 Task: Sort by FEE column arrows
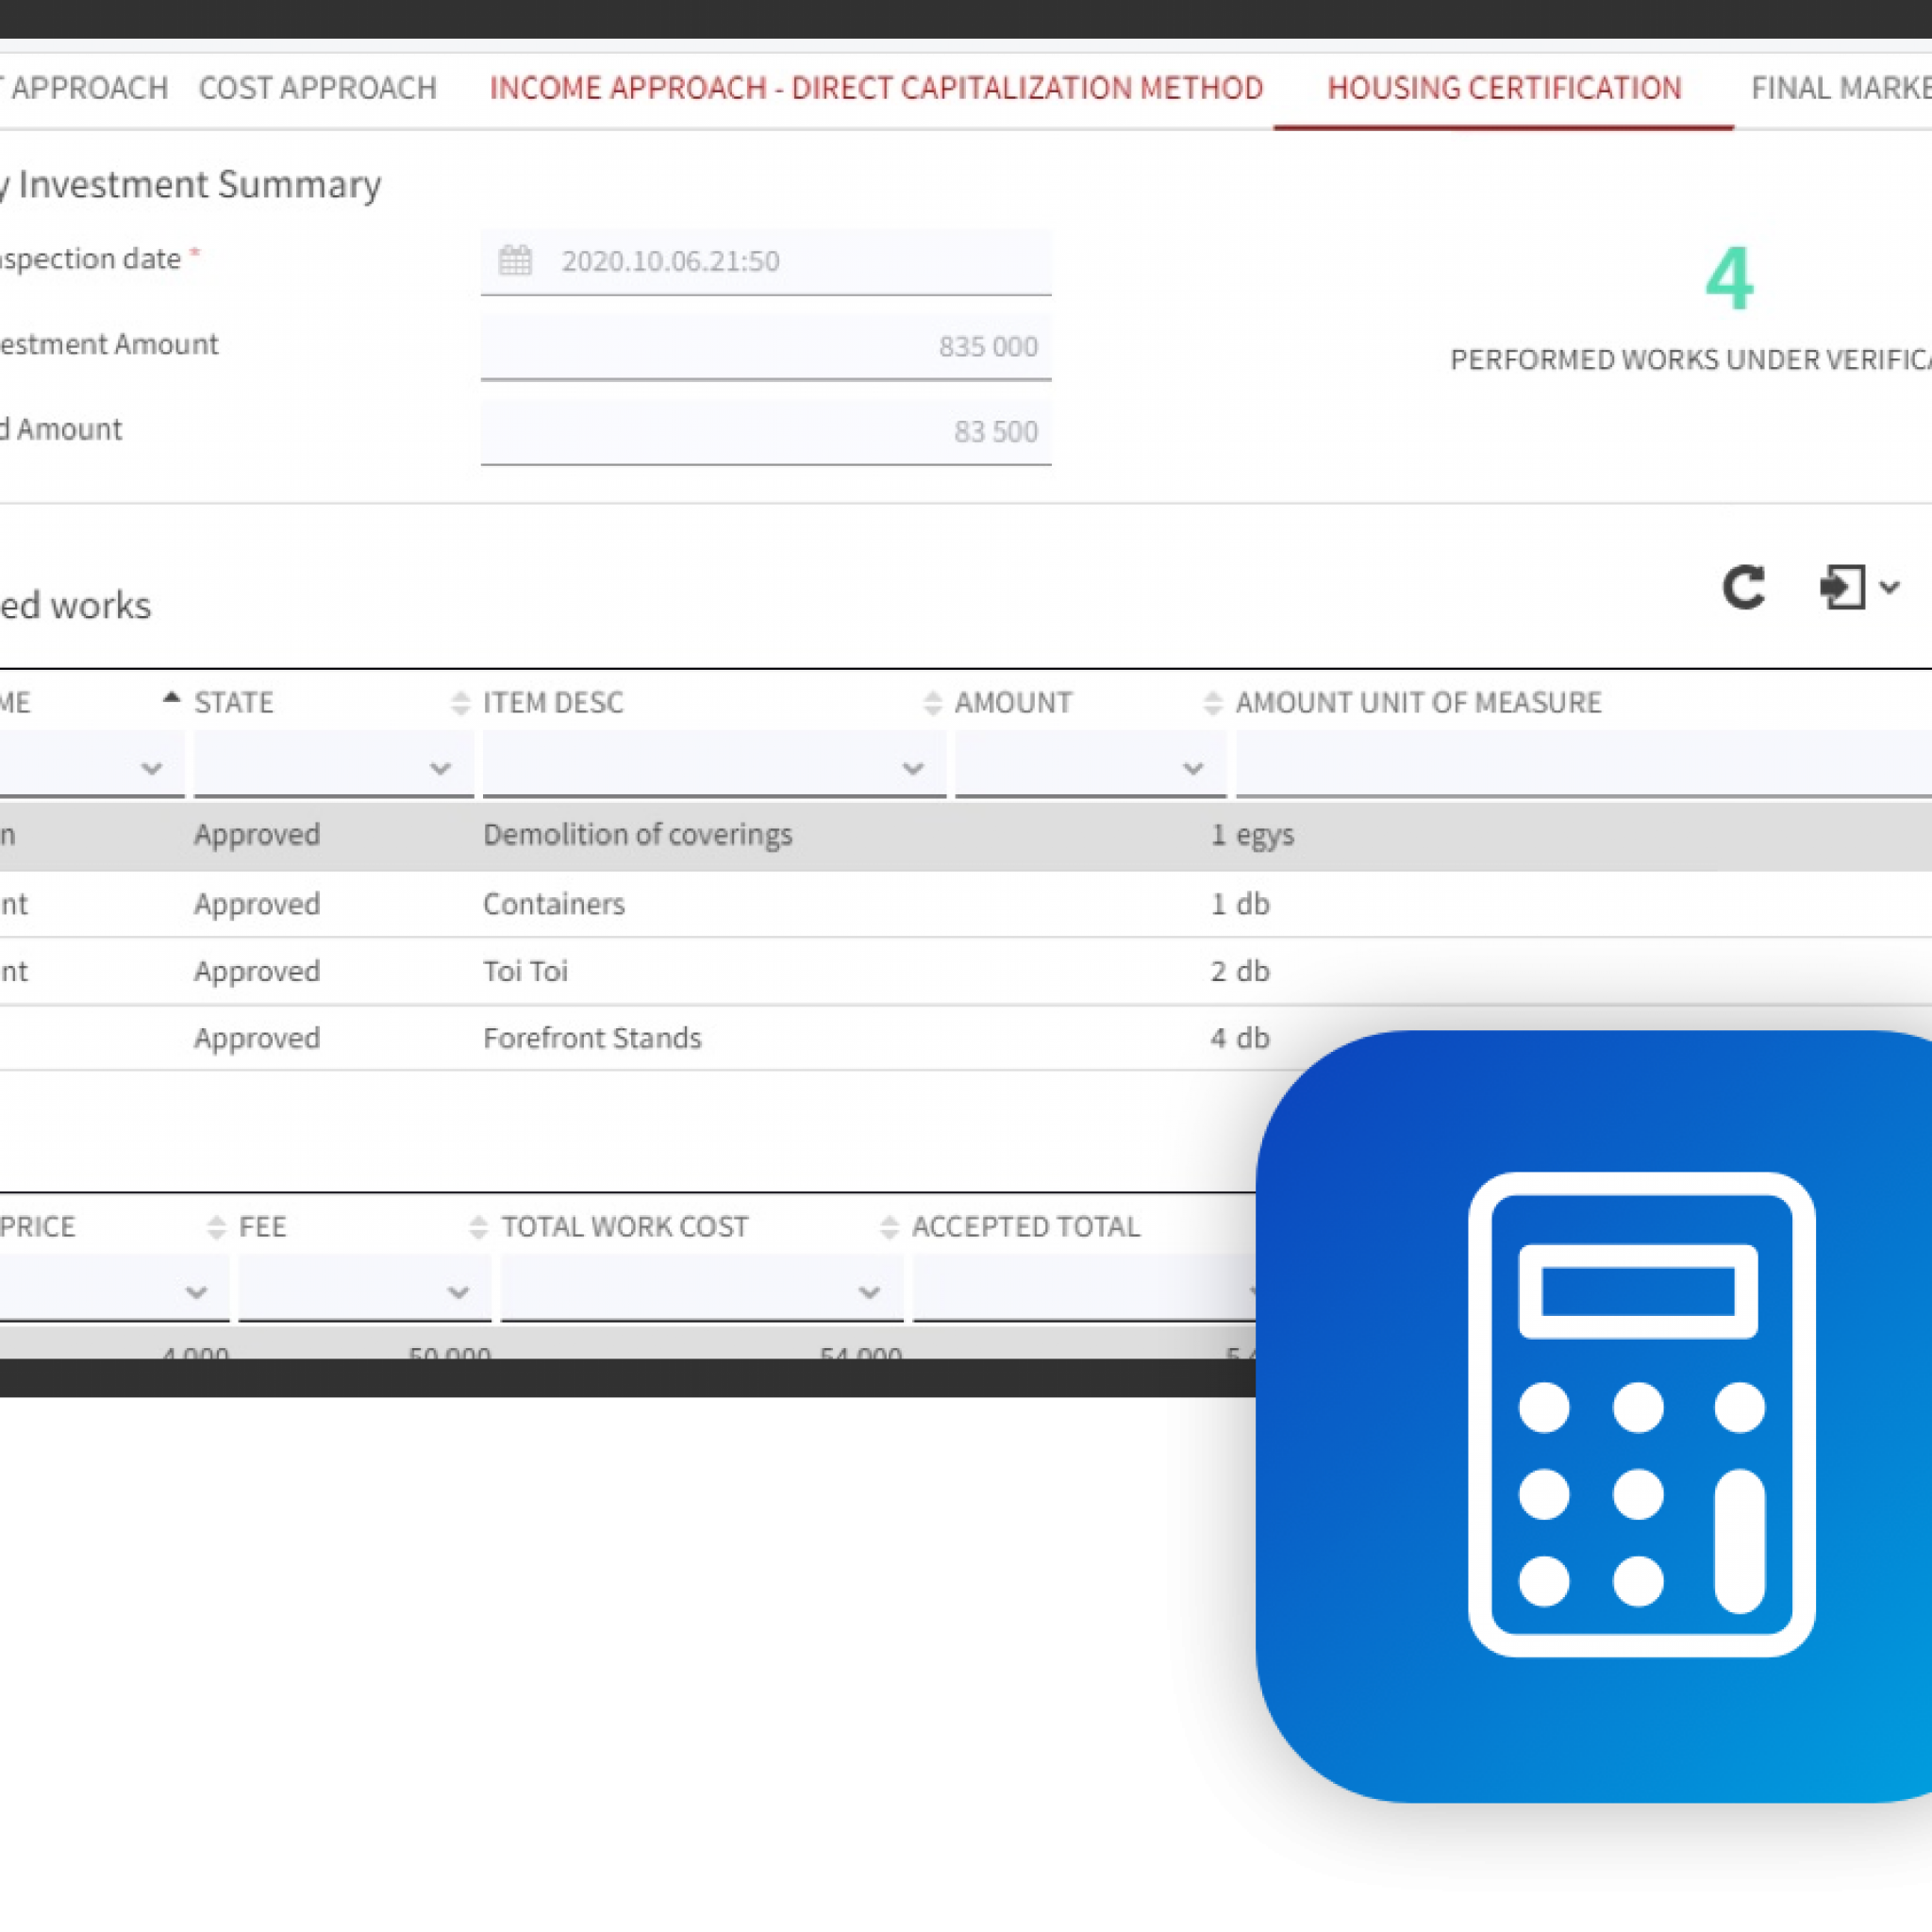coord(478,1227)
